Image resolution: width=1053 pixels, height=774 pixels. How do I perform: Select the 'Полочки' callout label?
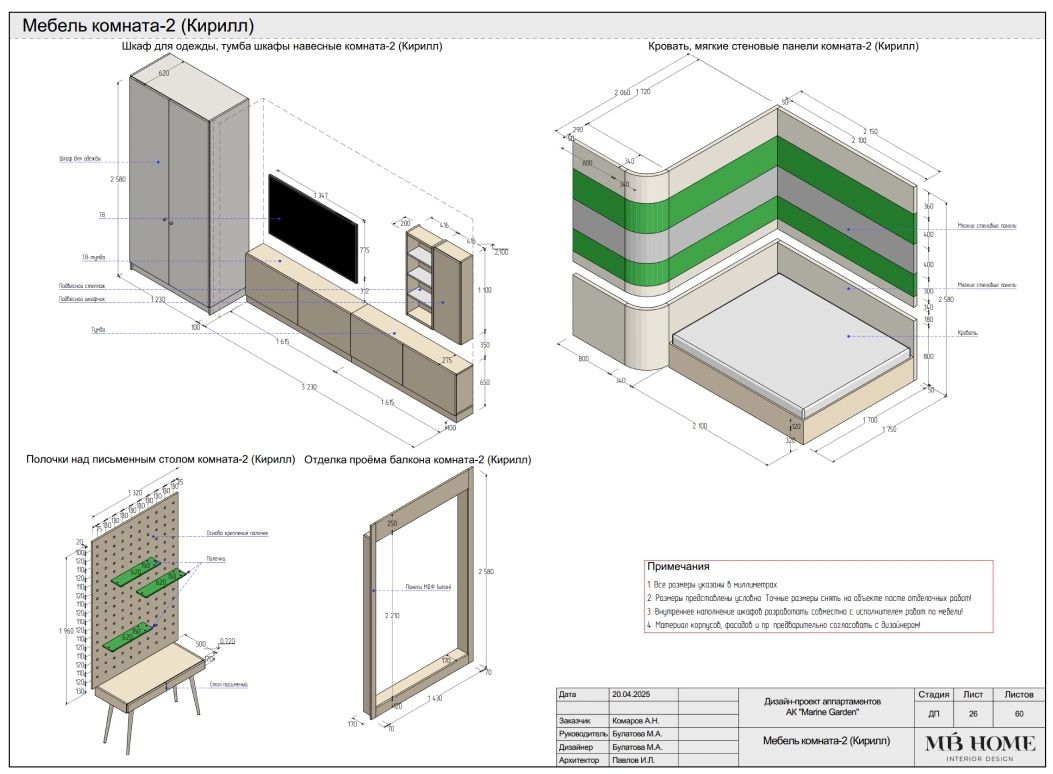click(216, 559)
